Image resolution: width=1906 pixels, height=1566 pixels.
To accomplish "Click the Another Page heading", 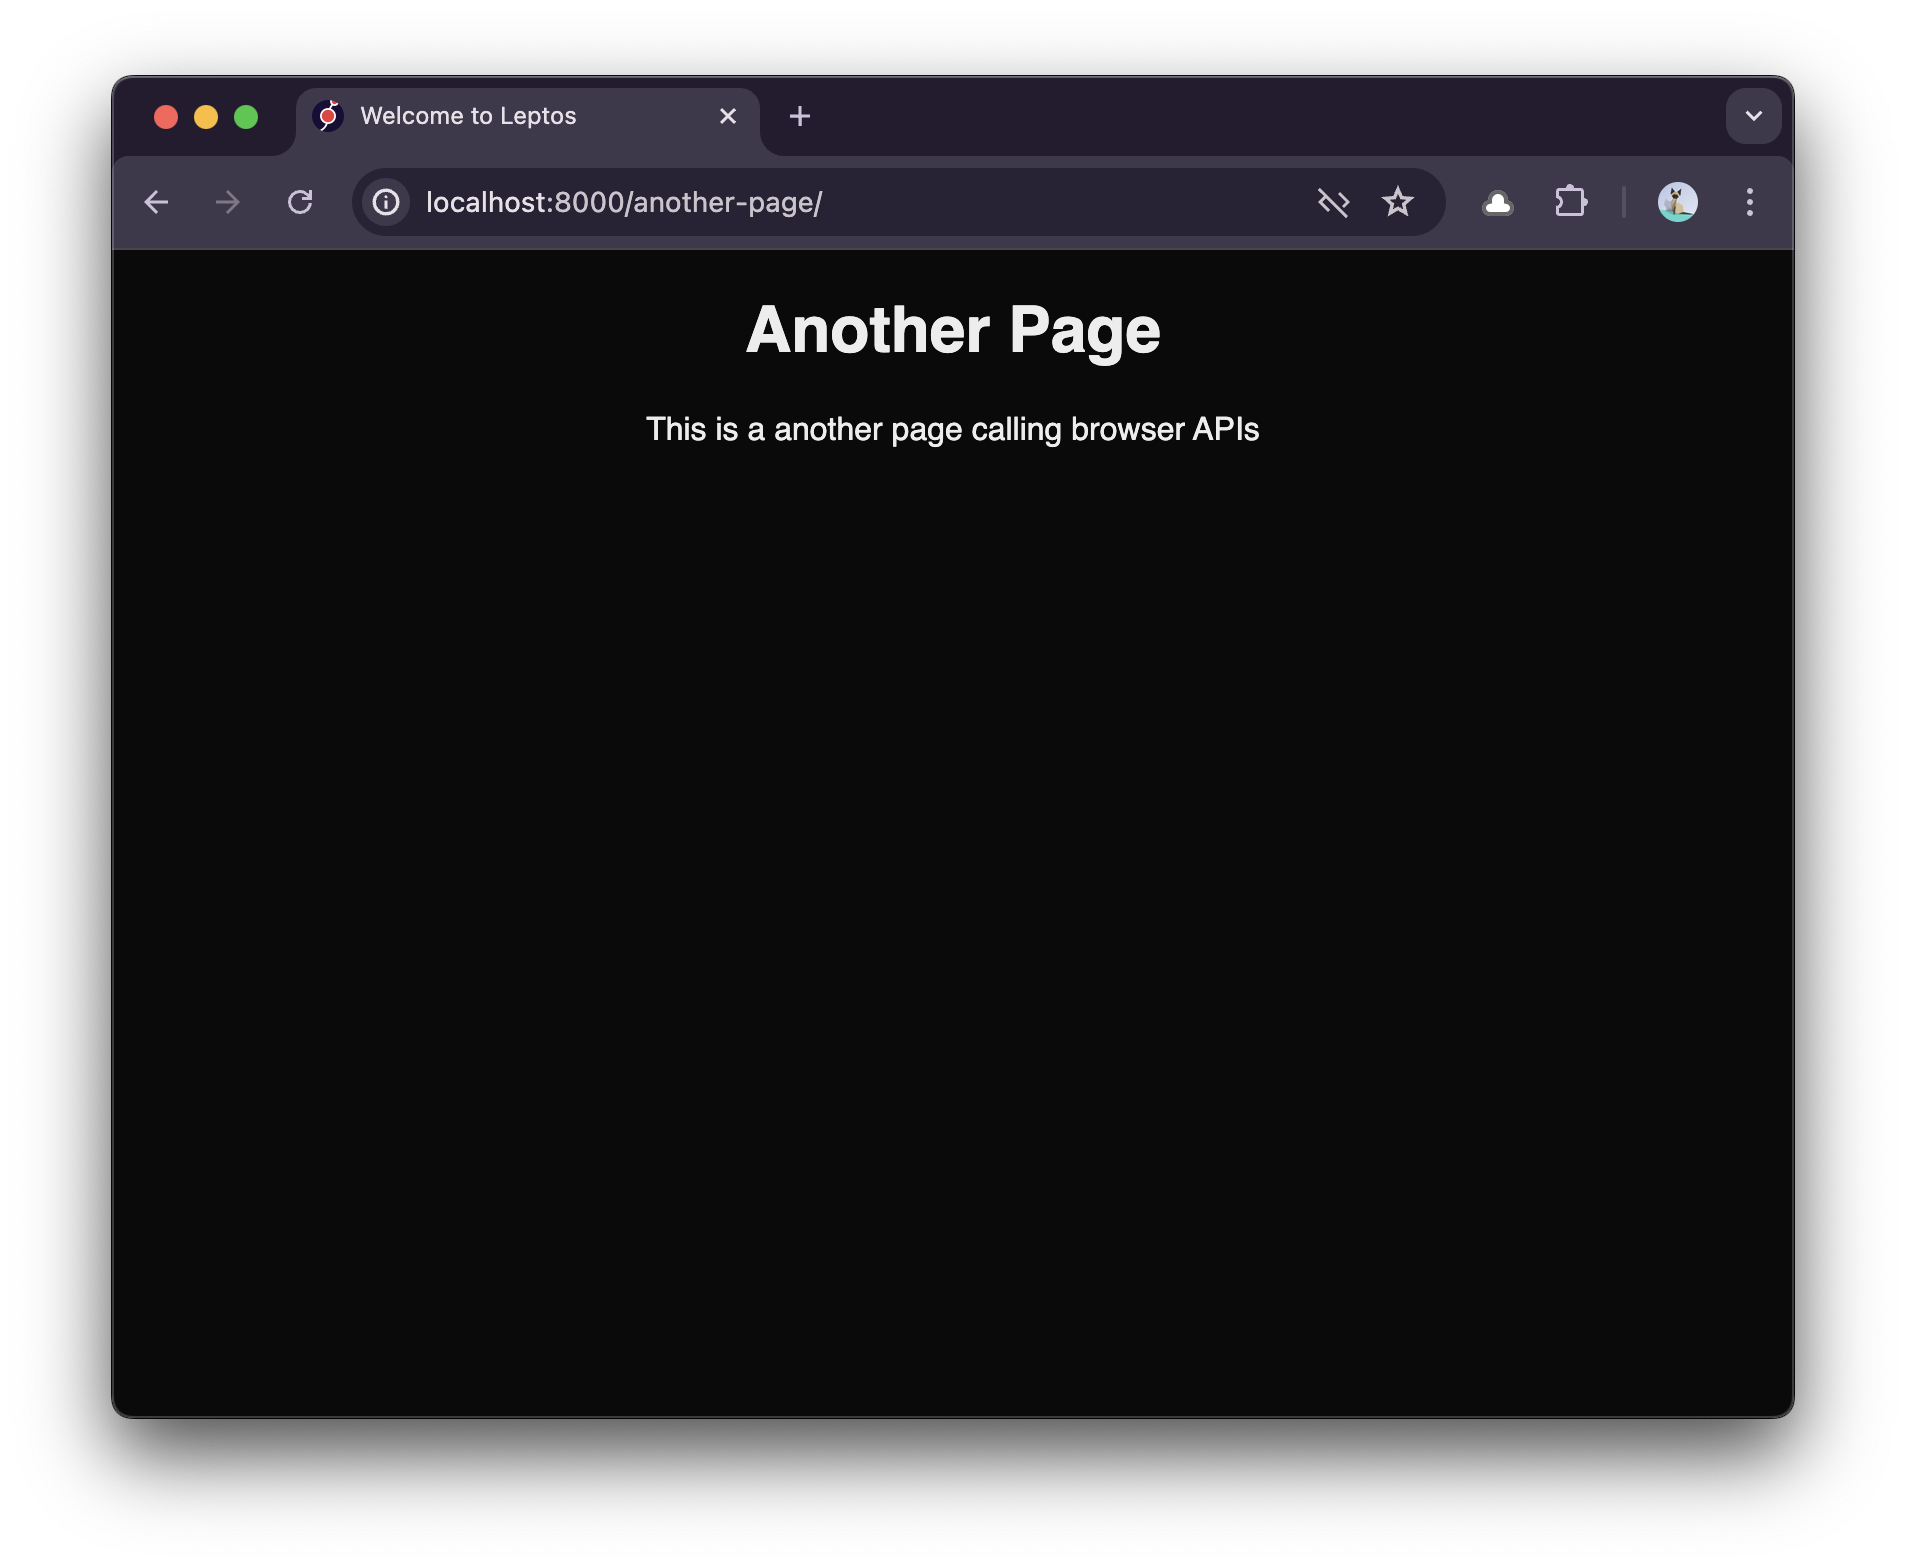I will [x=953, y=330].
